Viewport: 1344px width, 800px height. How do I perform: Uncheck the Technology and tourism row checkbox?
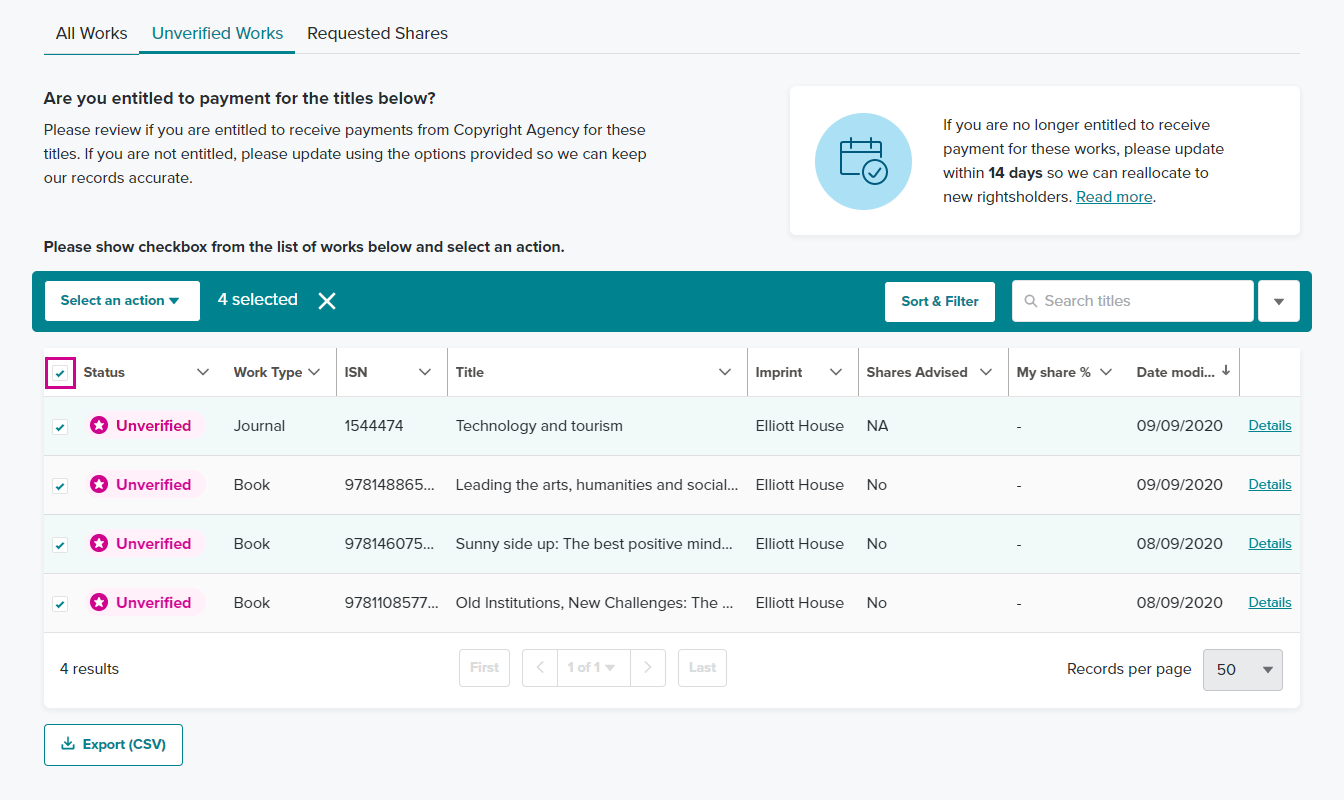(60, 427)
